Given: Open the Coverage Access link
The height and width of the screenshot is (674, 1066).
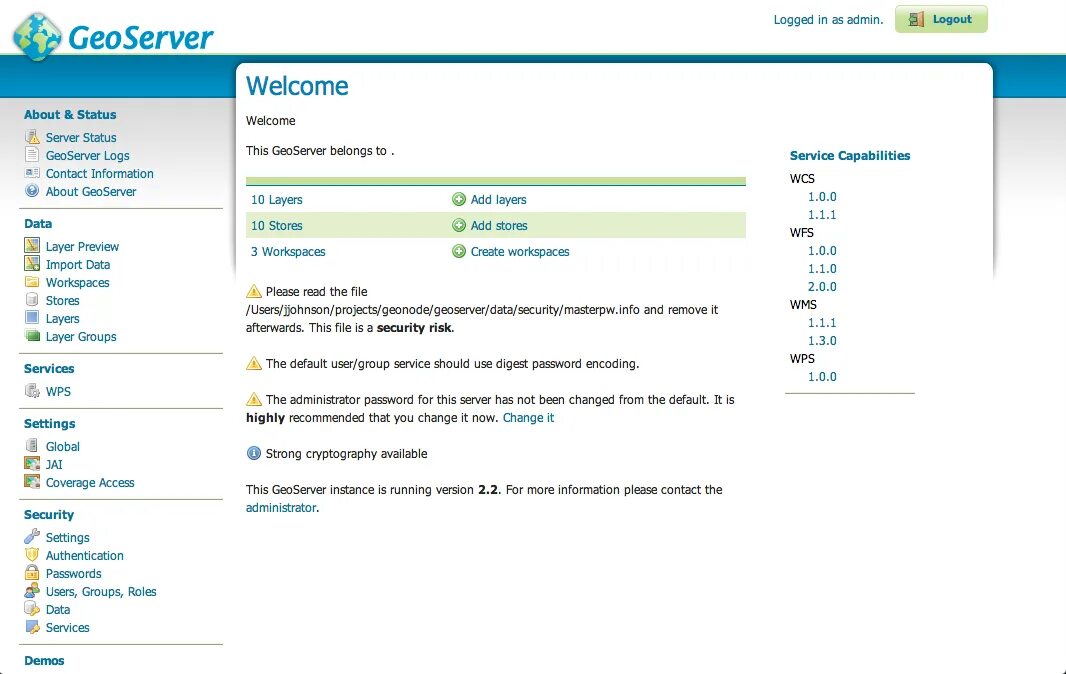Looking at the screenshot, I should (x=90, y=482).
